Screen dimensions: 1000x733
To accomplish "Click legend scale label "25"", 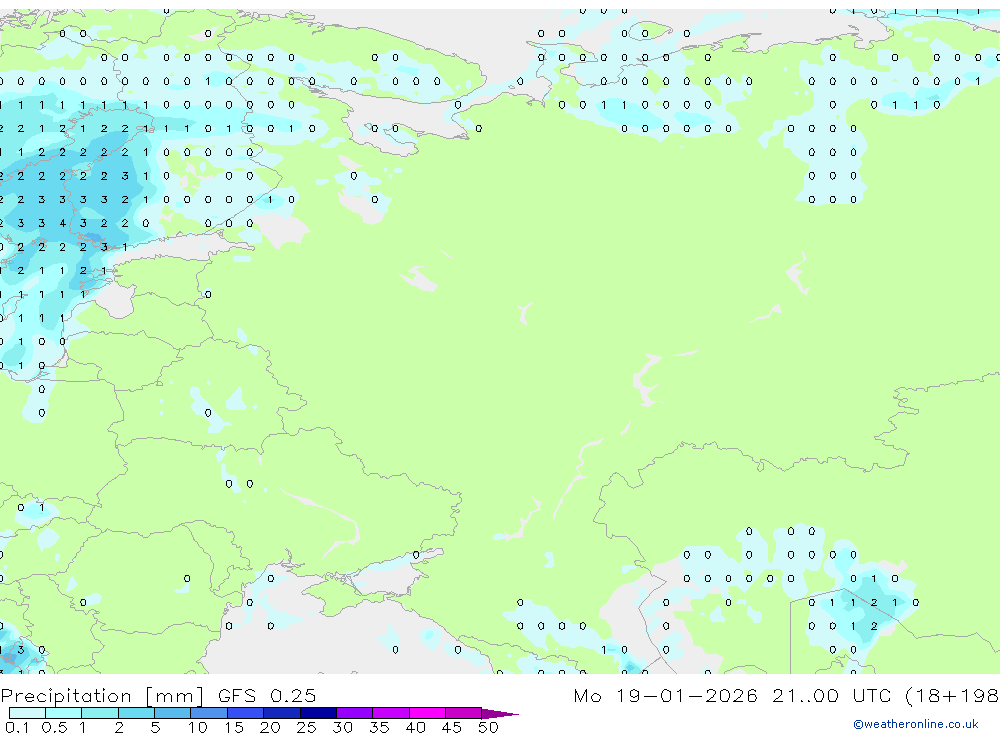I will (x=306, y=727).
